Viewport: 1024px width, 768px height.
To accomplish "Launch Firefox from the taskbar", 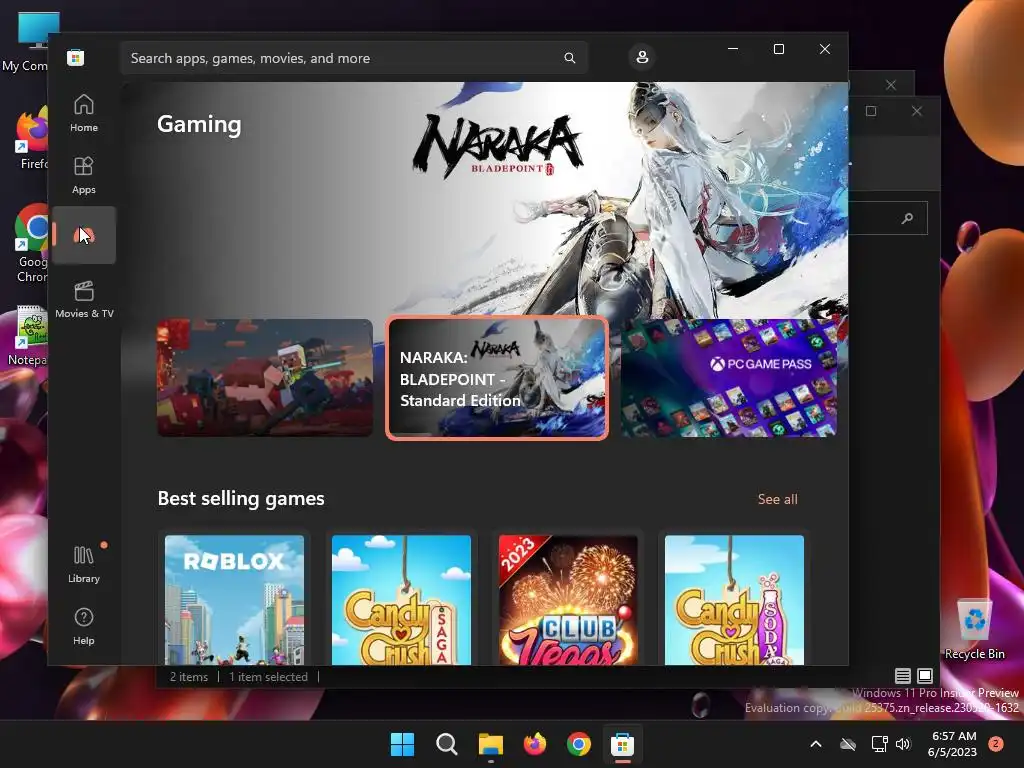I will point(535,744).
